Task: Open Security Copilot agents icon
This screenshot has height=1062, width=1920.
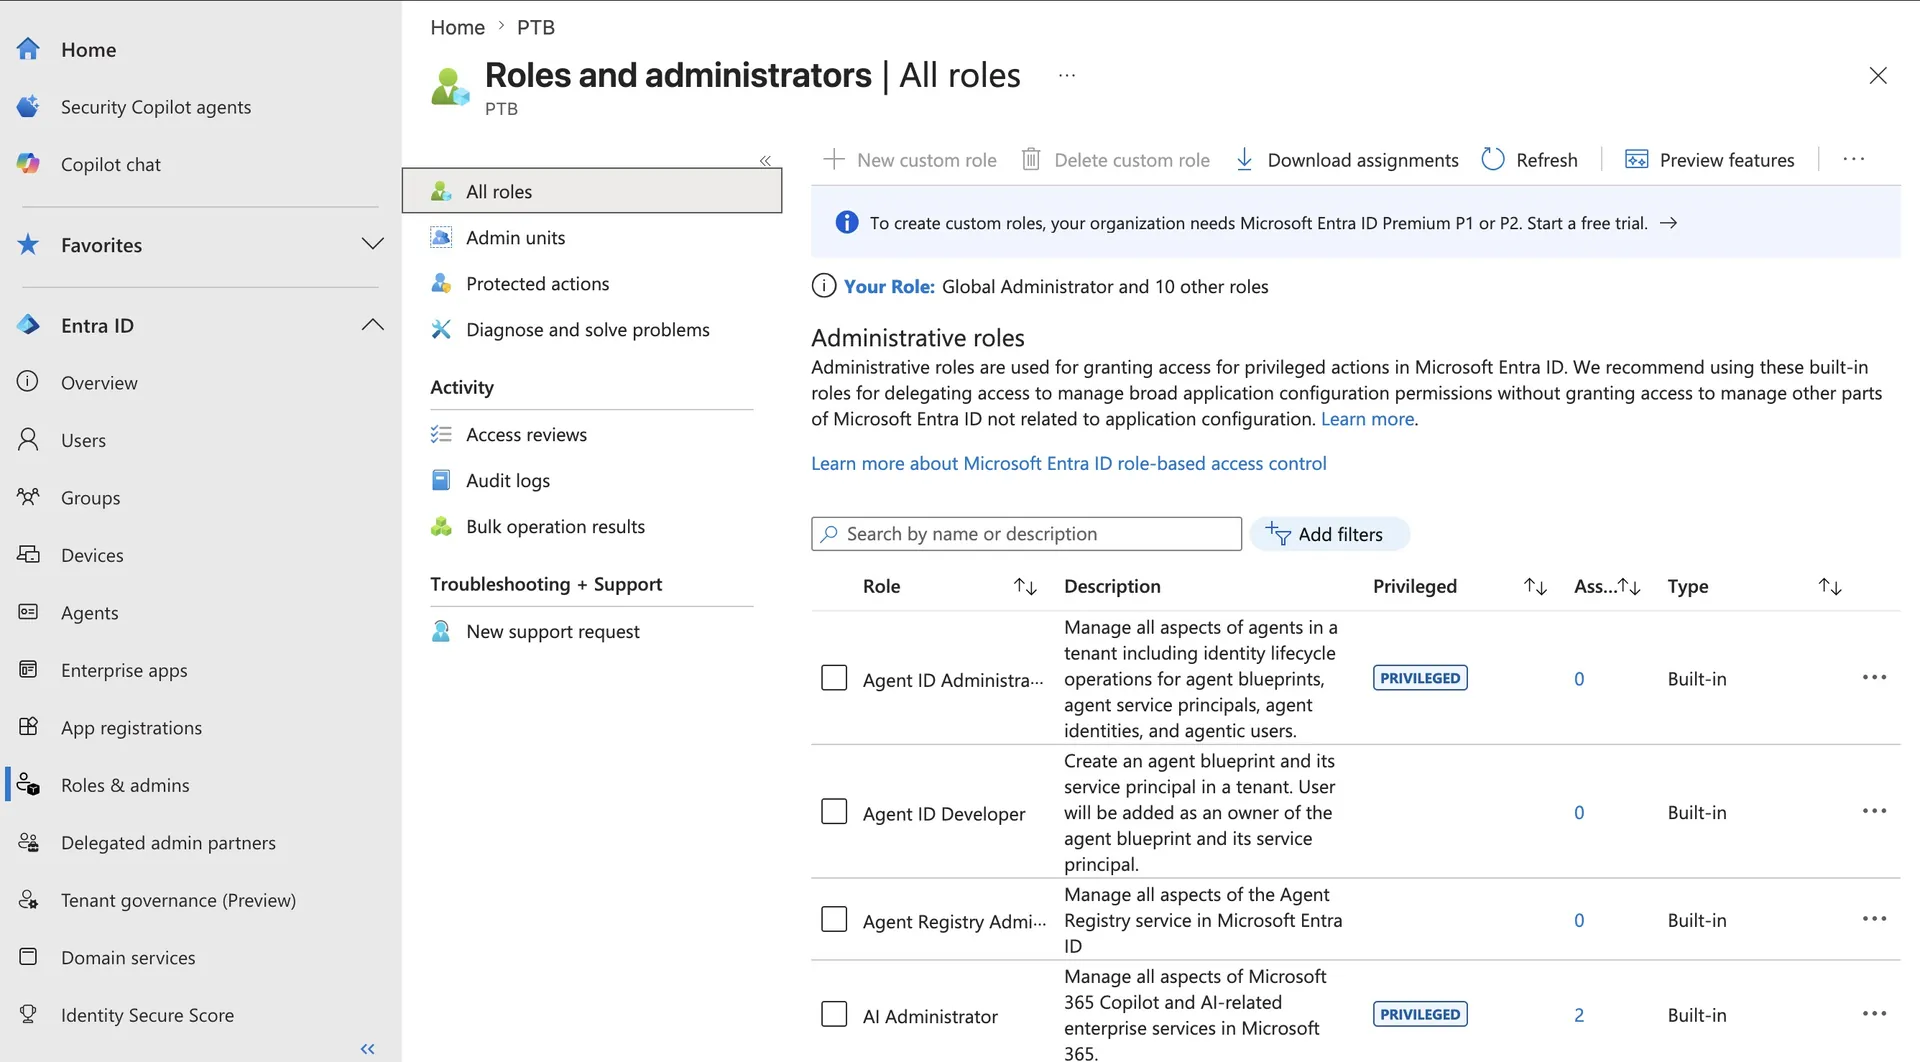Action: 28,106
